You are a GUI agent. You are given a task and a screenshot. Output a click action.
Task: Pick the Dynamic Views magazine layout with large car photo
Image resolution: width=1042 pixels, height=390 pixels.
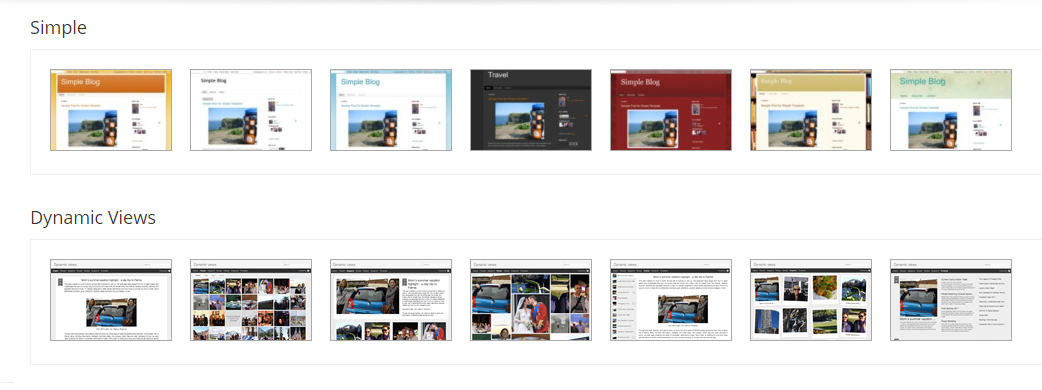click(391, 300)
